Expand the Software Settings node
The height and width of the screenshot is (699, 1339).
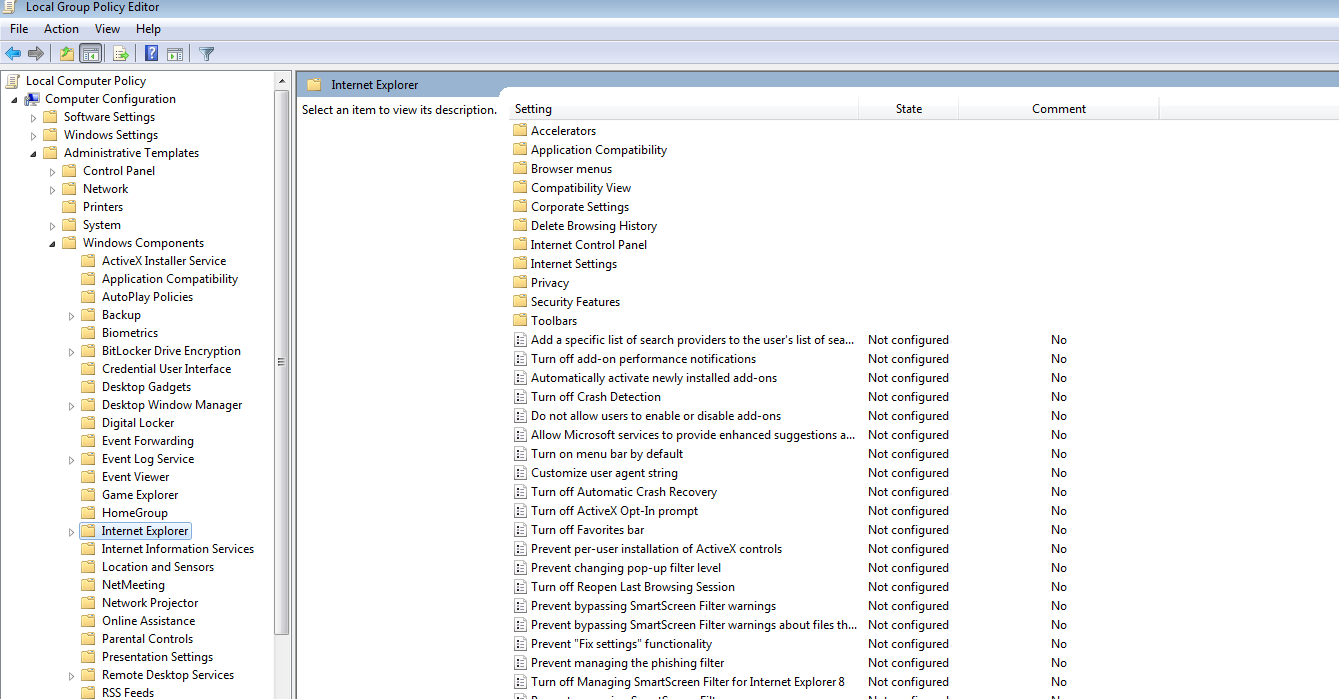33,118
